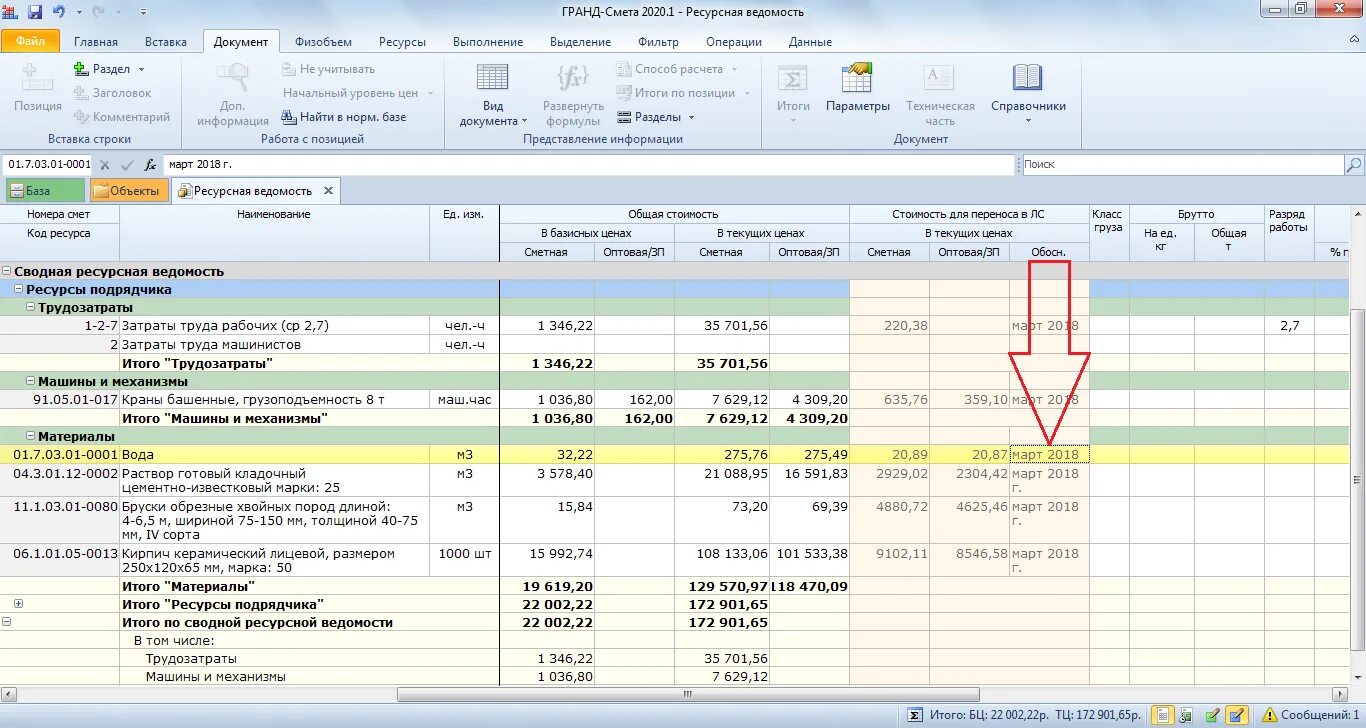
Task: Click the Поиск search field
Action: coord(1183,164)
